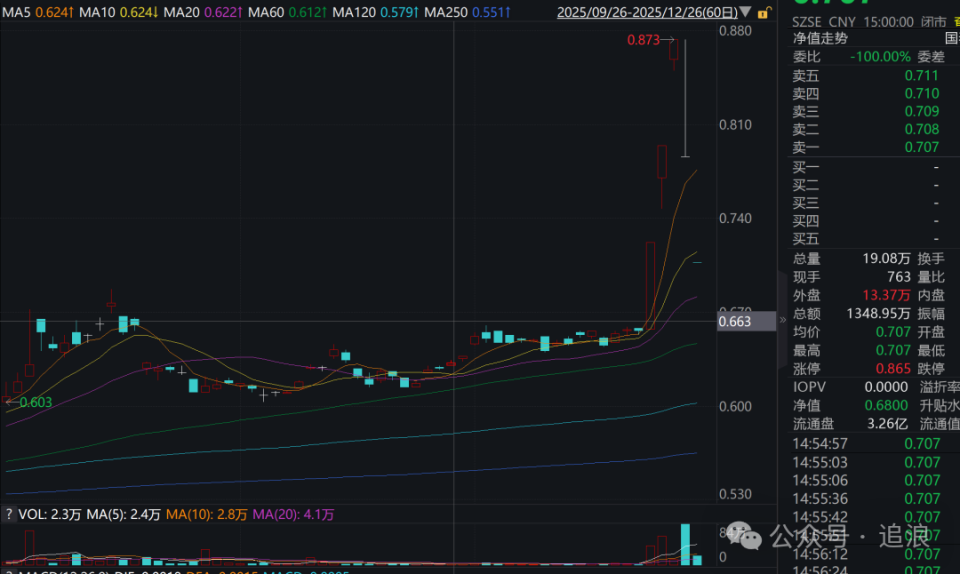The width and height of the screenshot is (960, 574).
Task: Open the question mark help next to VOL
Action: 9,514
